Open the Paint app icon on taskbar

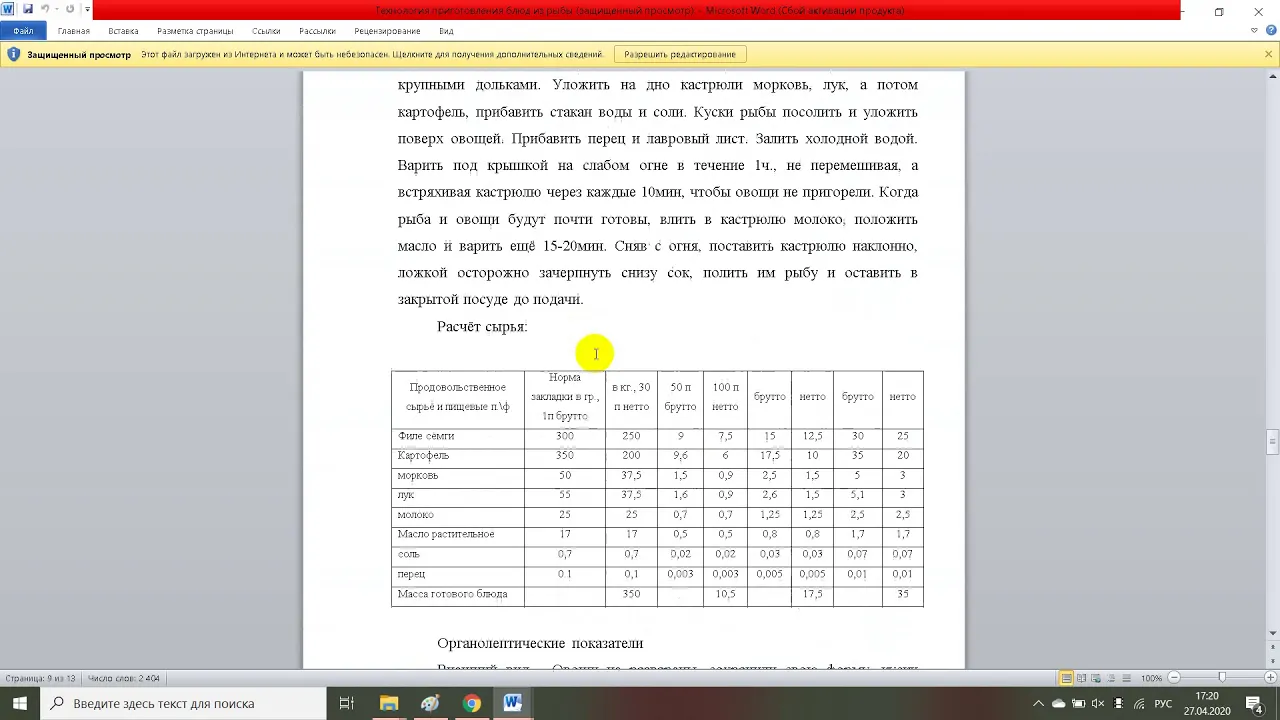430,703
